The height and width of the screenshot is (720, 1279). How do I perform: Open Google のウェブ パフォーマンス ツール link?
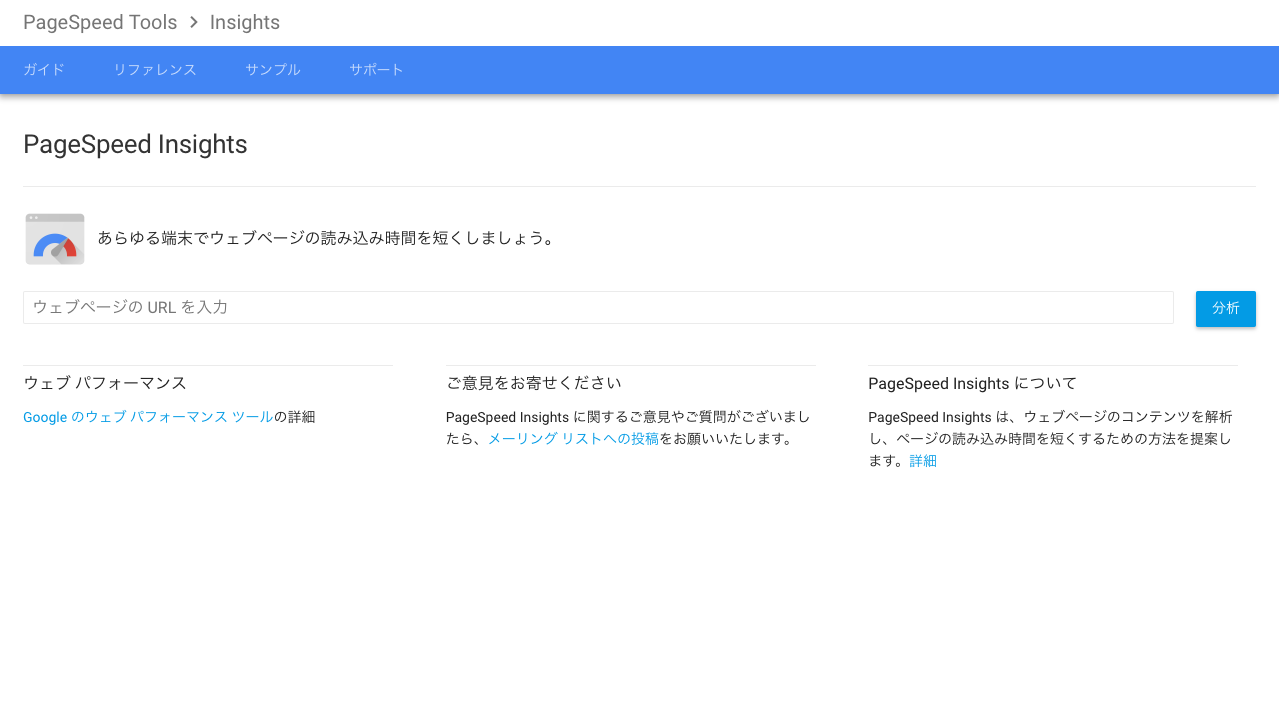(x=148, y=417)
